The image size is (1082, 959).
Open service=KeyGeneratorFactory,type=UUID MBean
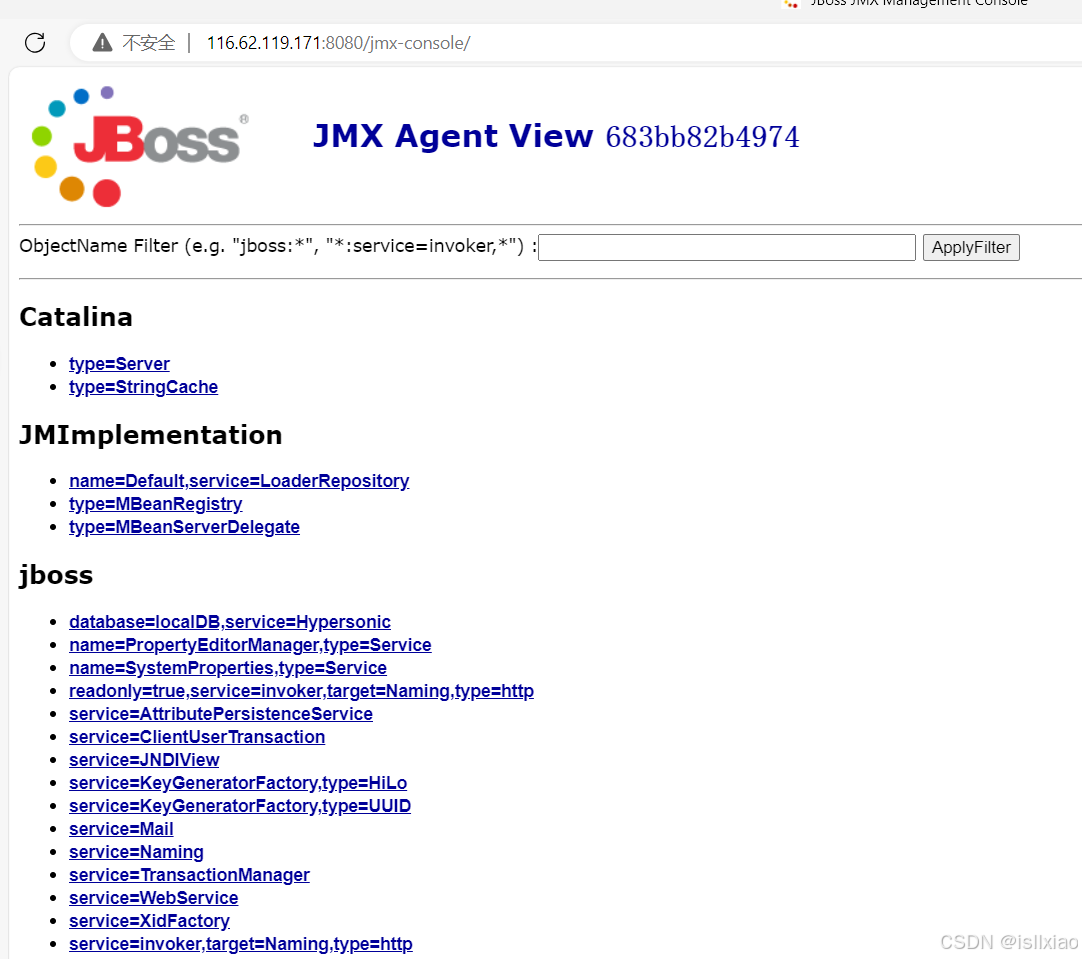240,805
